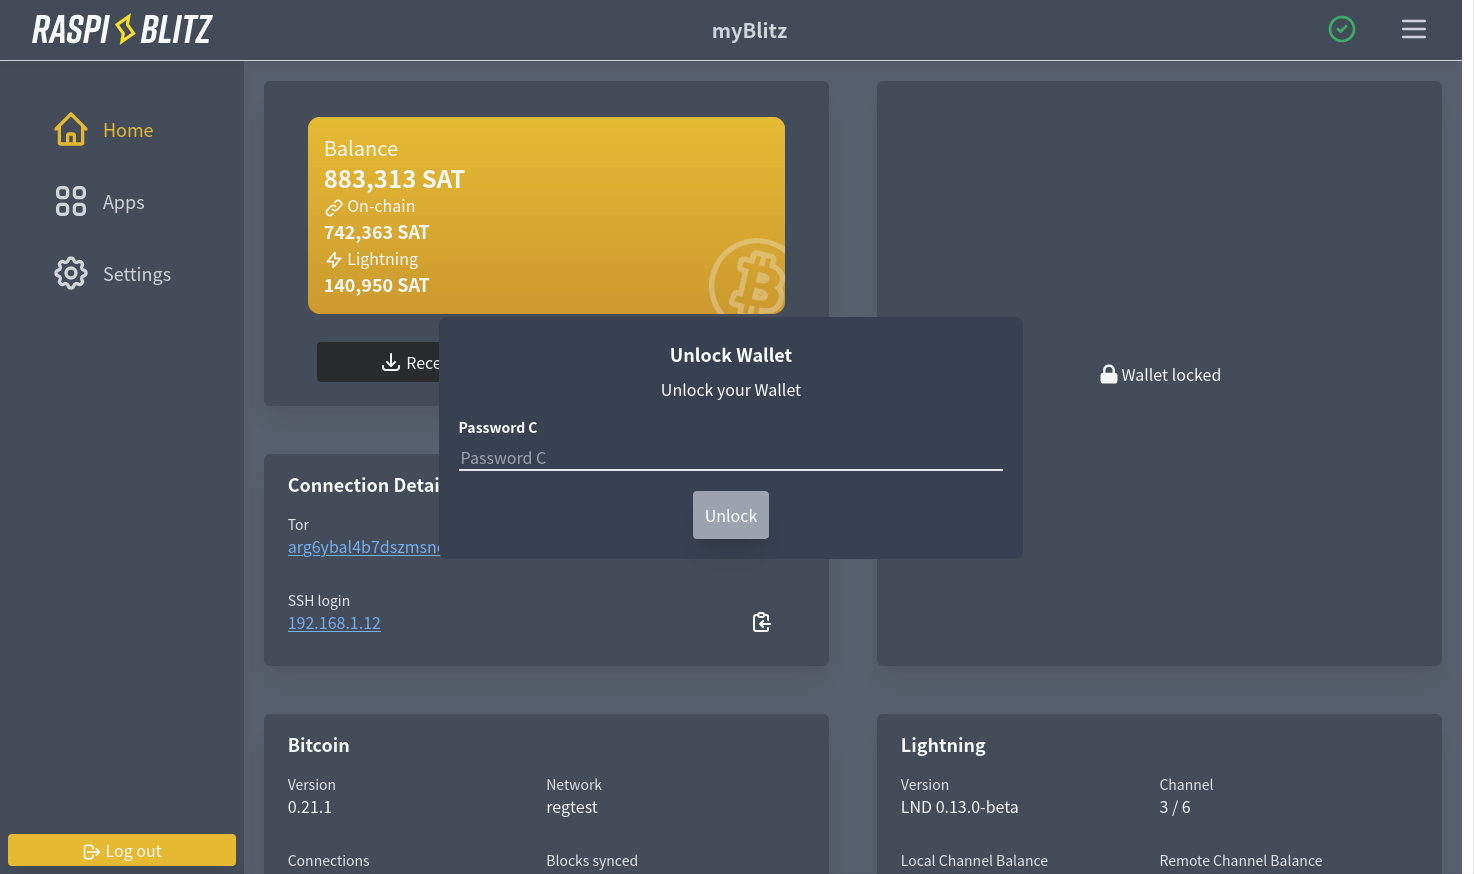Click the green status checkmark icon

point(1342,29)
